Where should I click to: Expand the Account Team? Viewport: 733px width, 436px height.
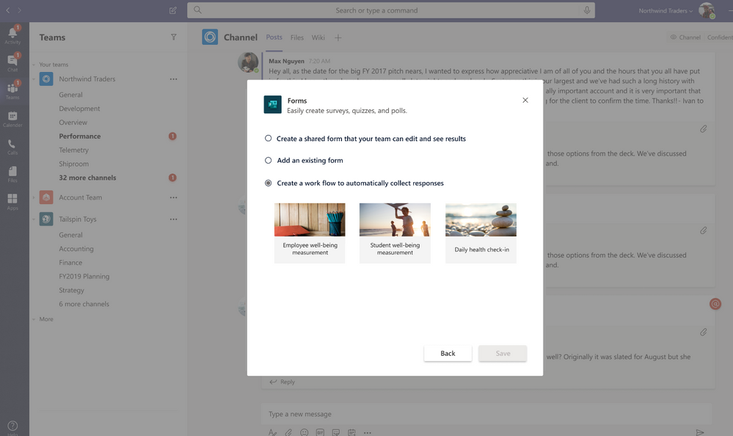(34, 197)
